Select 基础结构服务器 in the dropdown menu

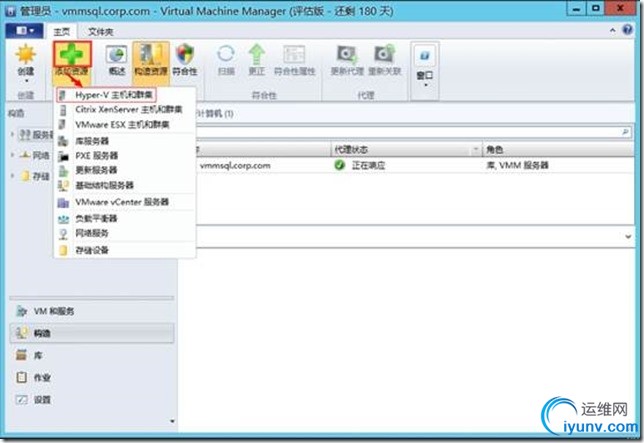[x=124, y=185]
